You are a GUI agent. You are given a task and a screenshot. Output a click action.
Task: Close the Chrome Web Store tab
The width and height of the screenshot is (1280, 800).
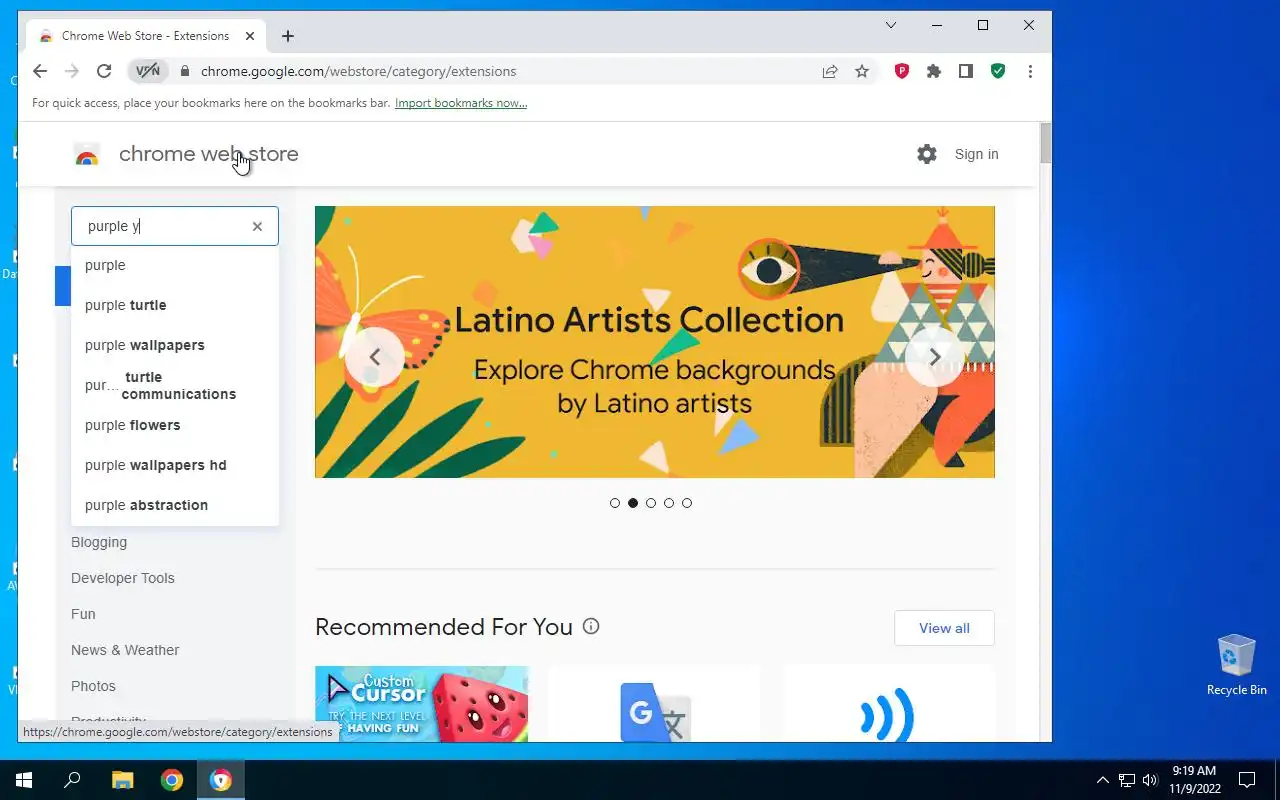(250, 36)
